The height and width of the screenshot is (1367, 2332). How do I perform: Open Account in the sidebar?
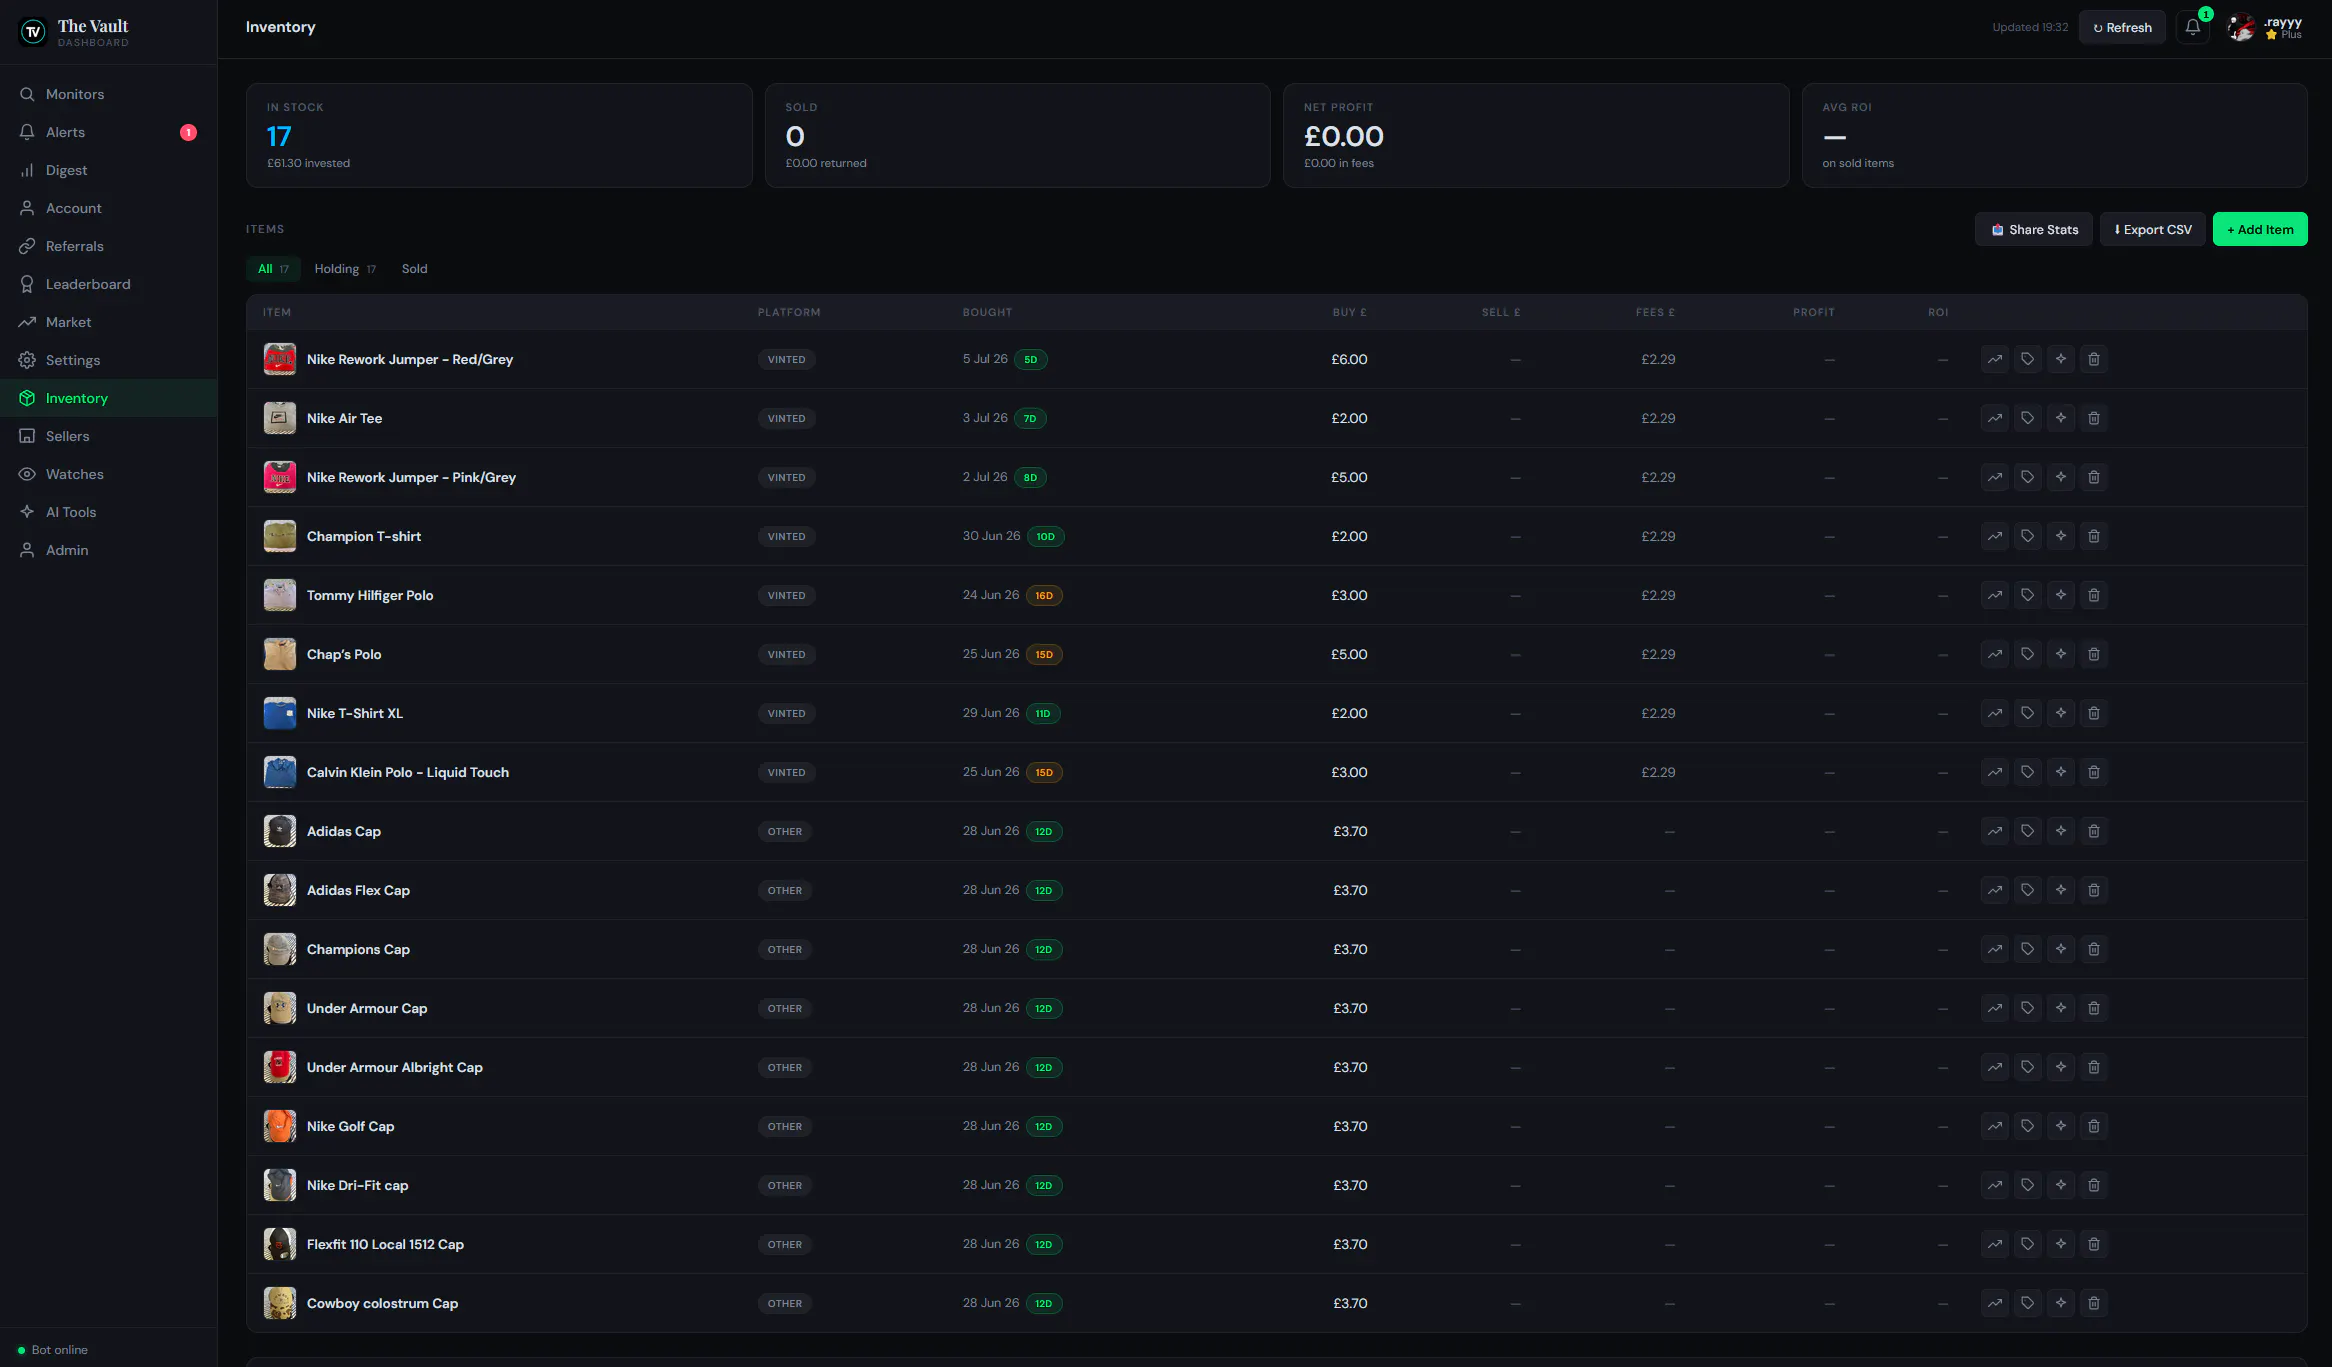[108, 208]
